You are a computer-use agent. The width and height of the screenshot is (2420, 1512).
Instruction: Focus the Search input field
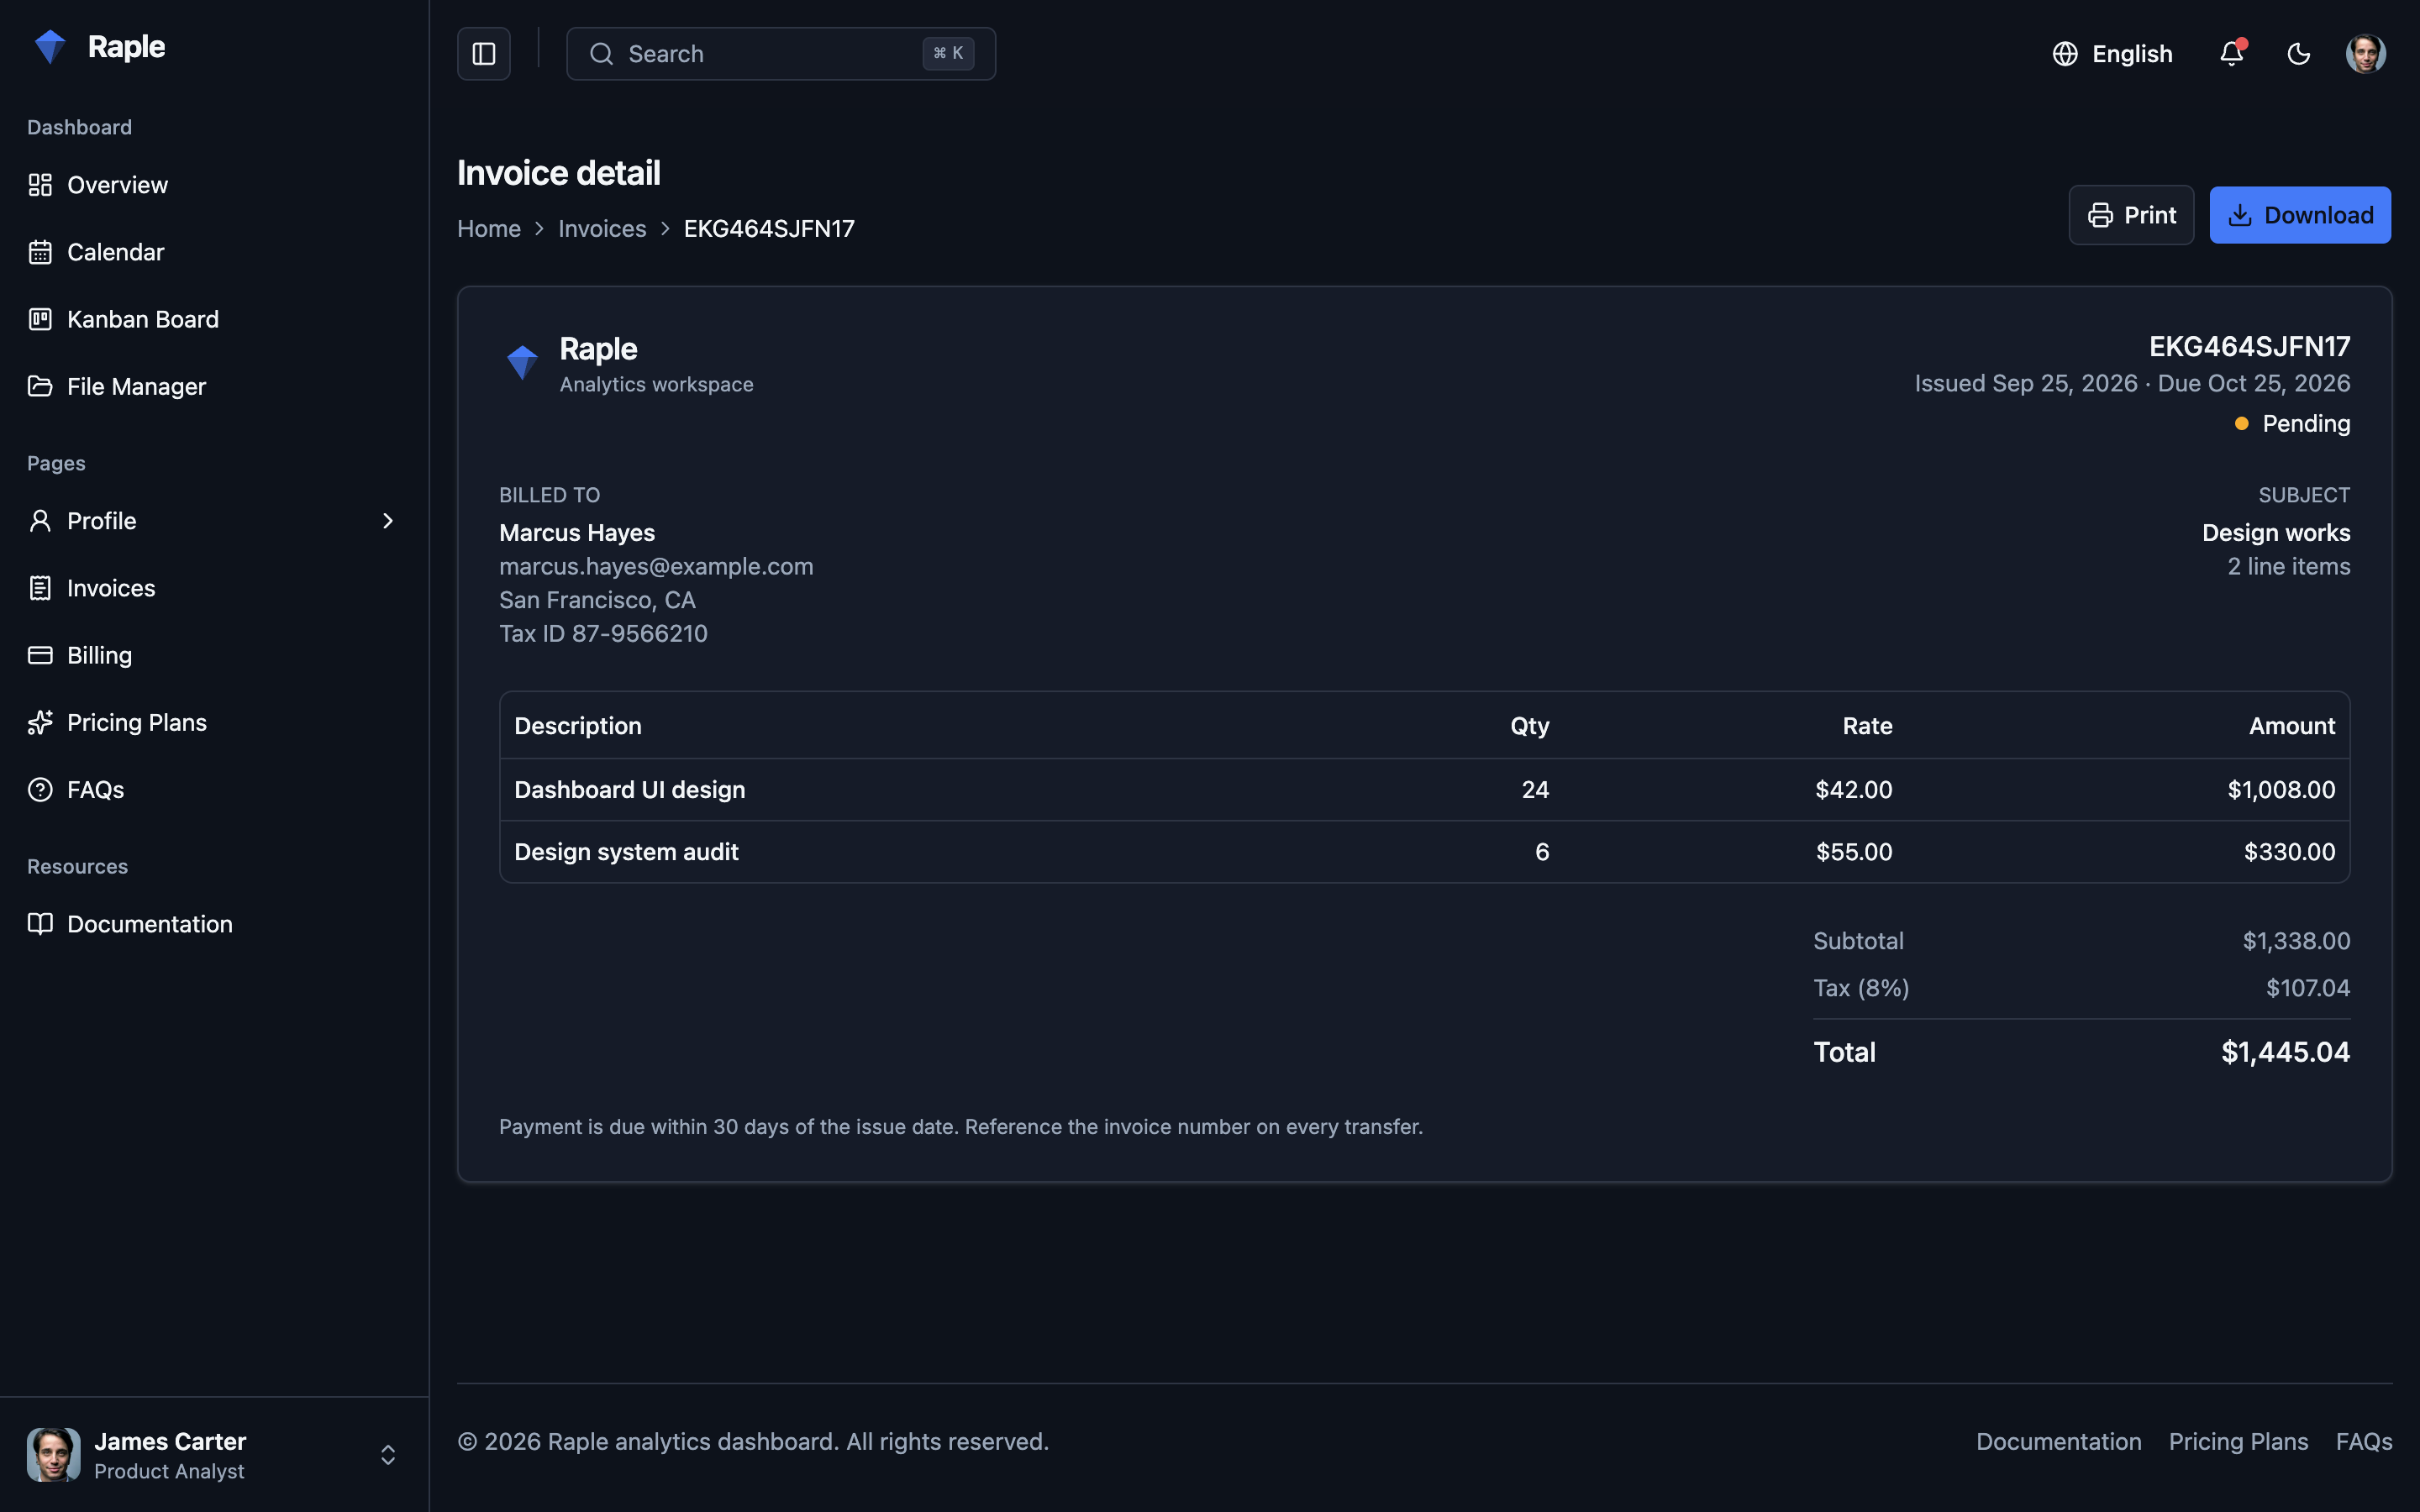point(781,54)
